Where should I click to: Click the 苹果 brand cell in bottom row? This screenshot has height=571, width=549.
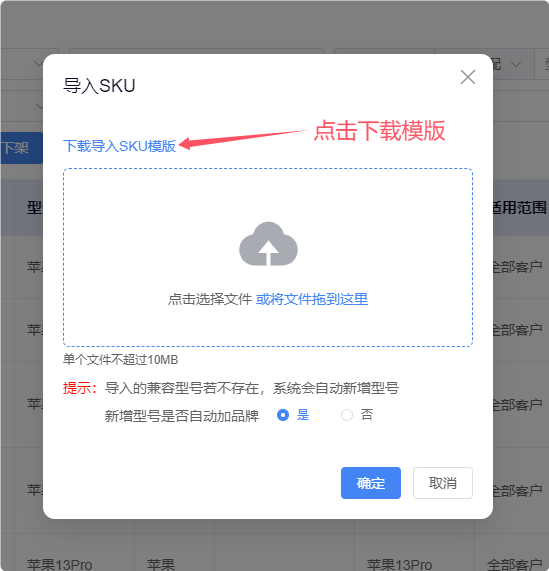(x=161, y=564)
